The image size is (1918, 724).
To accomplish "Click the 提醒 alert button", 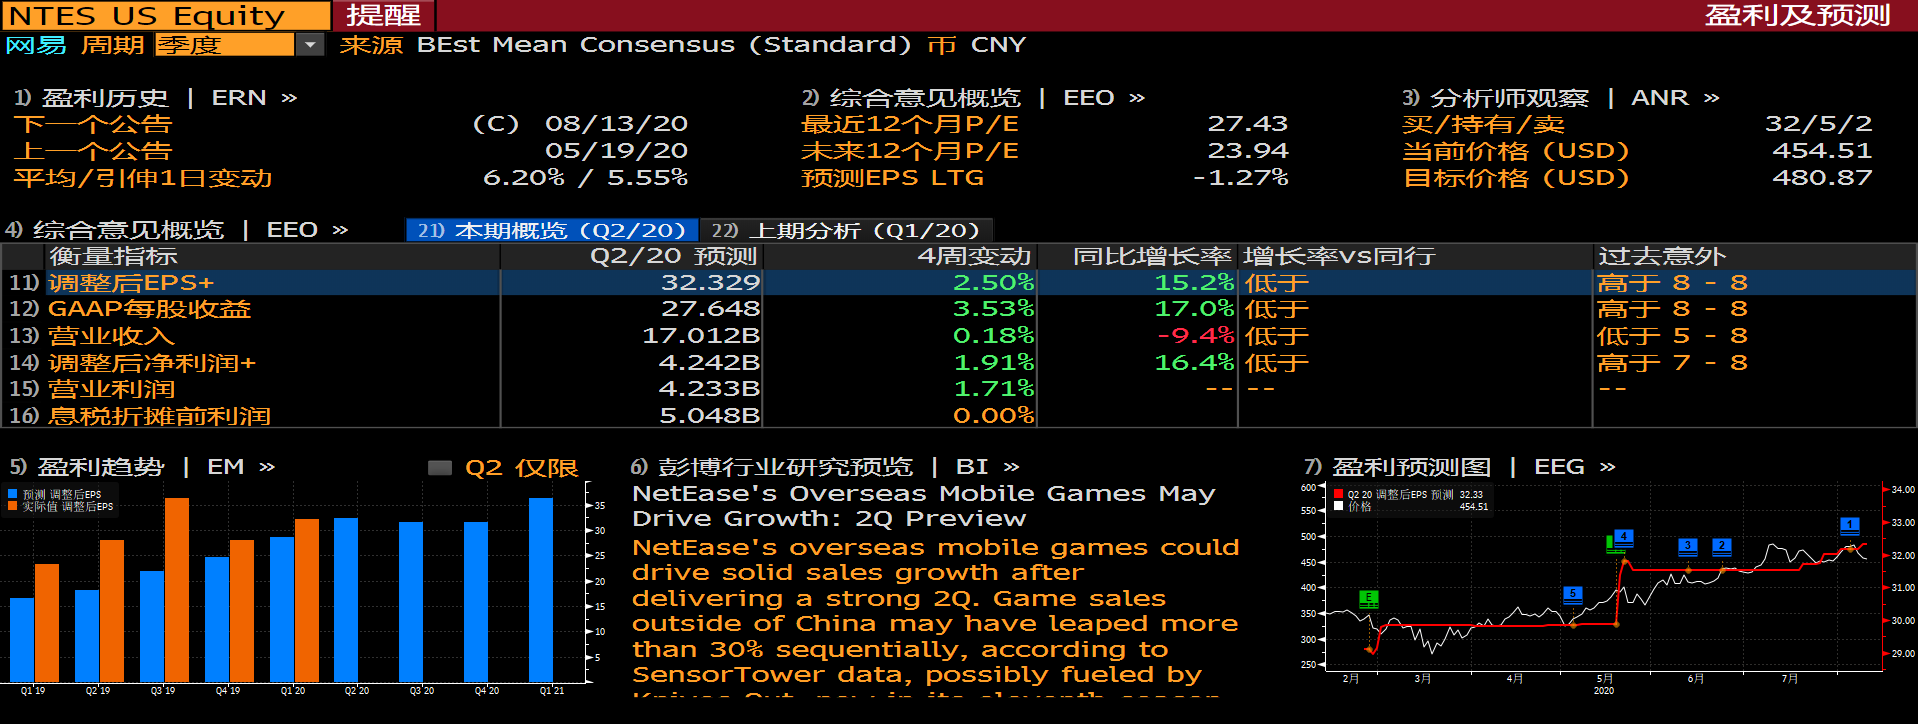I will tap(384, 16).
